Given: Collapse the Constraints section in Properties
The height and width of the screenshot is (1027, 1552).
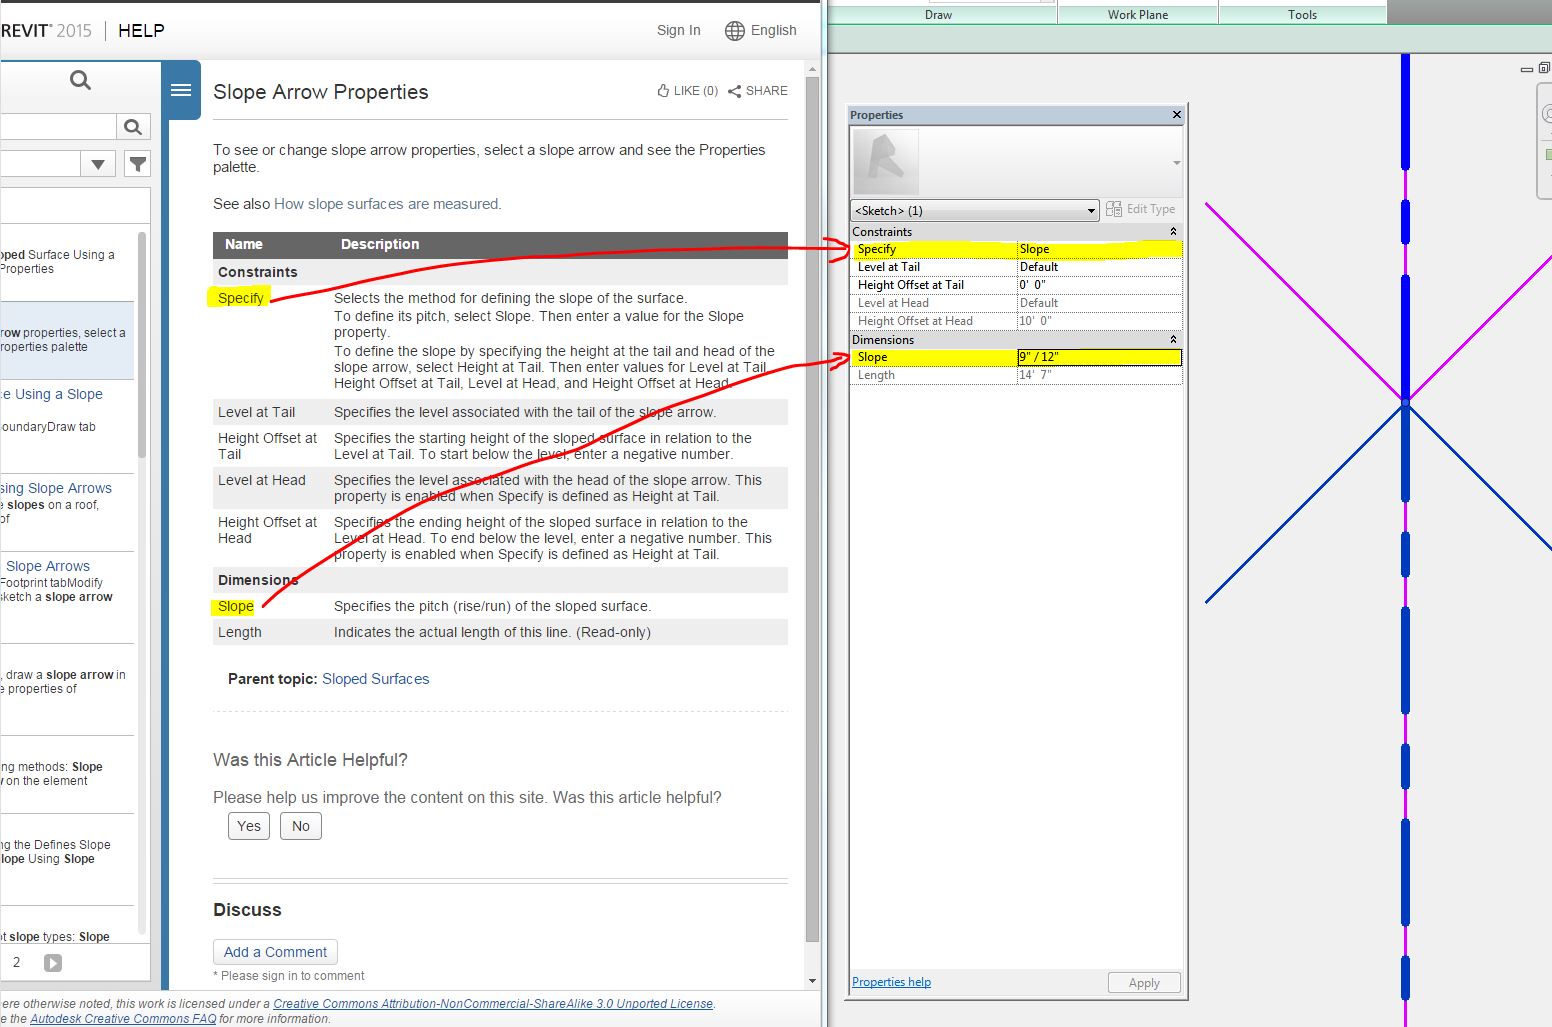Looking at the screenshot, I should coord(1173,231).
